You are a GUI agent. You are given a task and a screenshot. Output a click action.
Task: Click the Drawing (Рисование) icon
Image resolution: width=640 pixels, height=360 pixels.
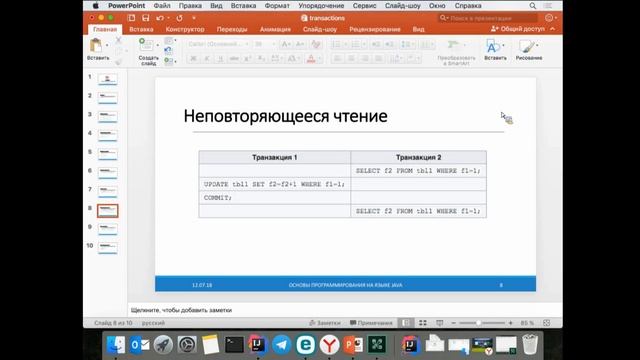527,46
